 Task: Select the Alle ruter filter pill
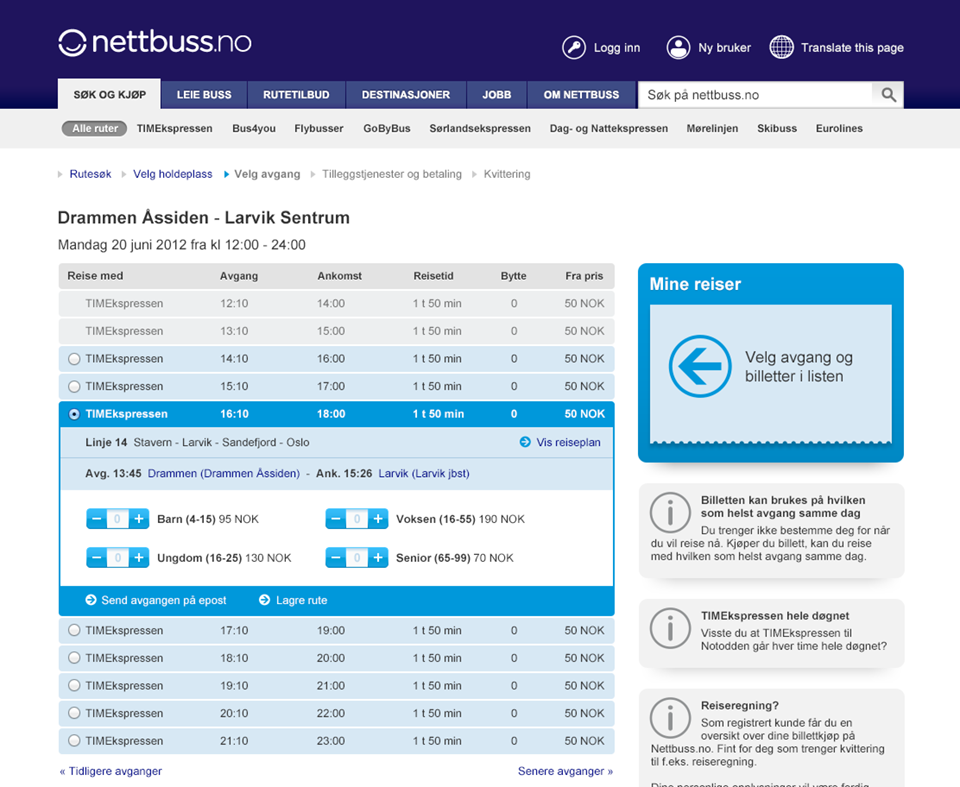[94, 129]
